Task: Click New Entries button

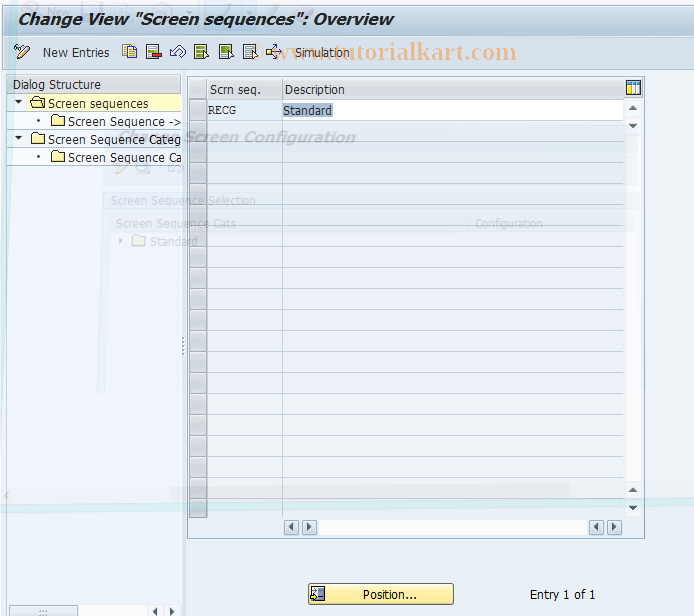Action: (76, 53)
